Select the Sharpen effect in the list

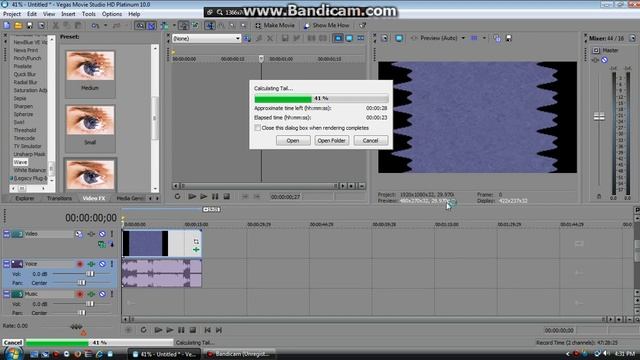pyautogui.click(x=23, y=106)
